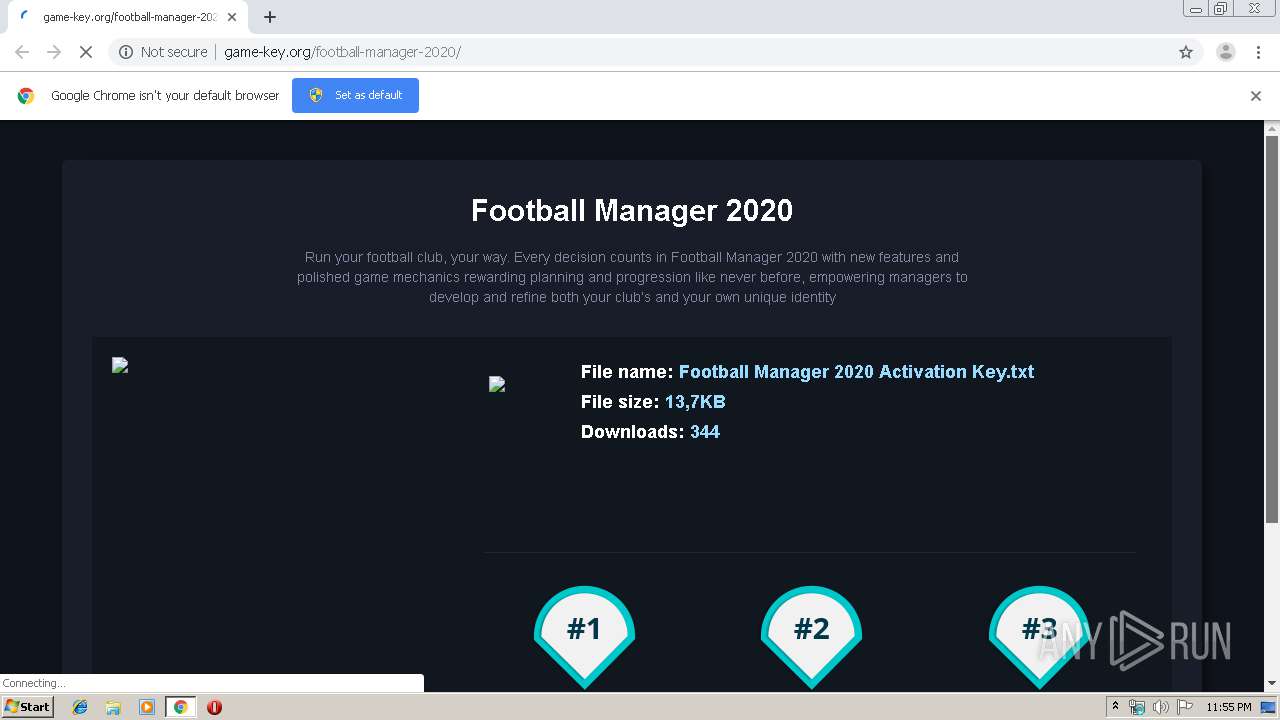Open the Chrome profile avatar
The image size is (1280, 720).
pyautogui.click(x=1225, y=52)
